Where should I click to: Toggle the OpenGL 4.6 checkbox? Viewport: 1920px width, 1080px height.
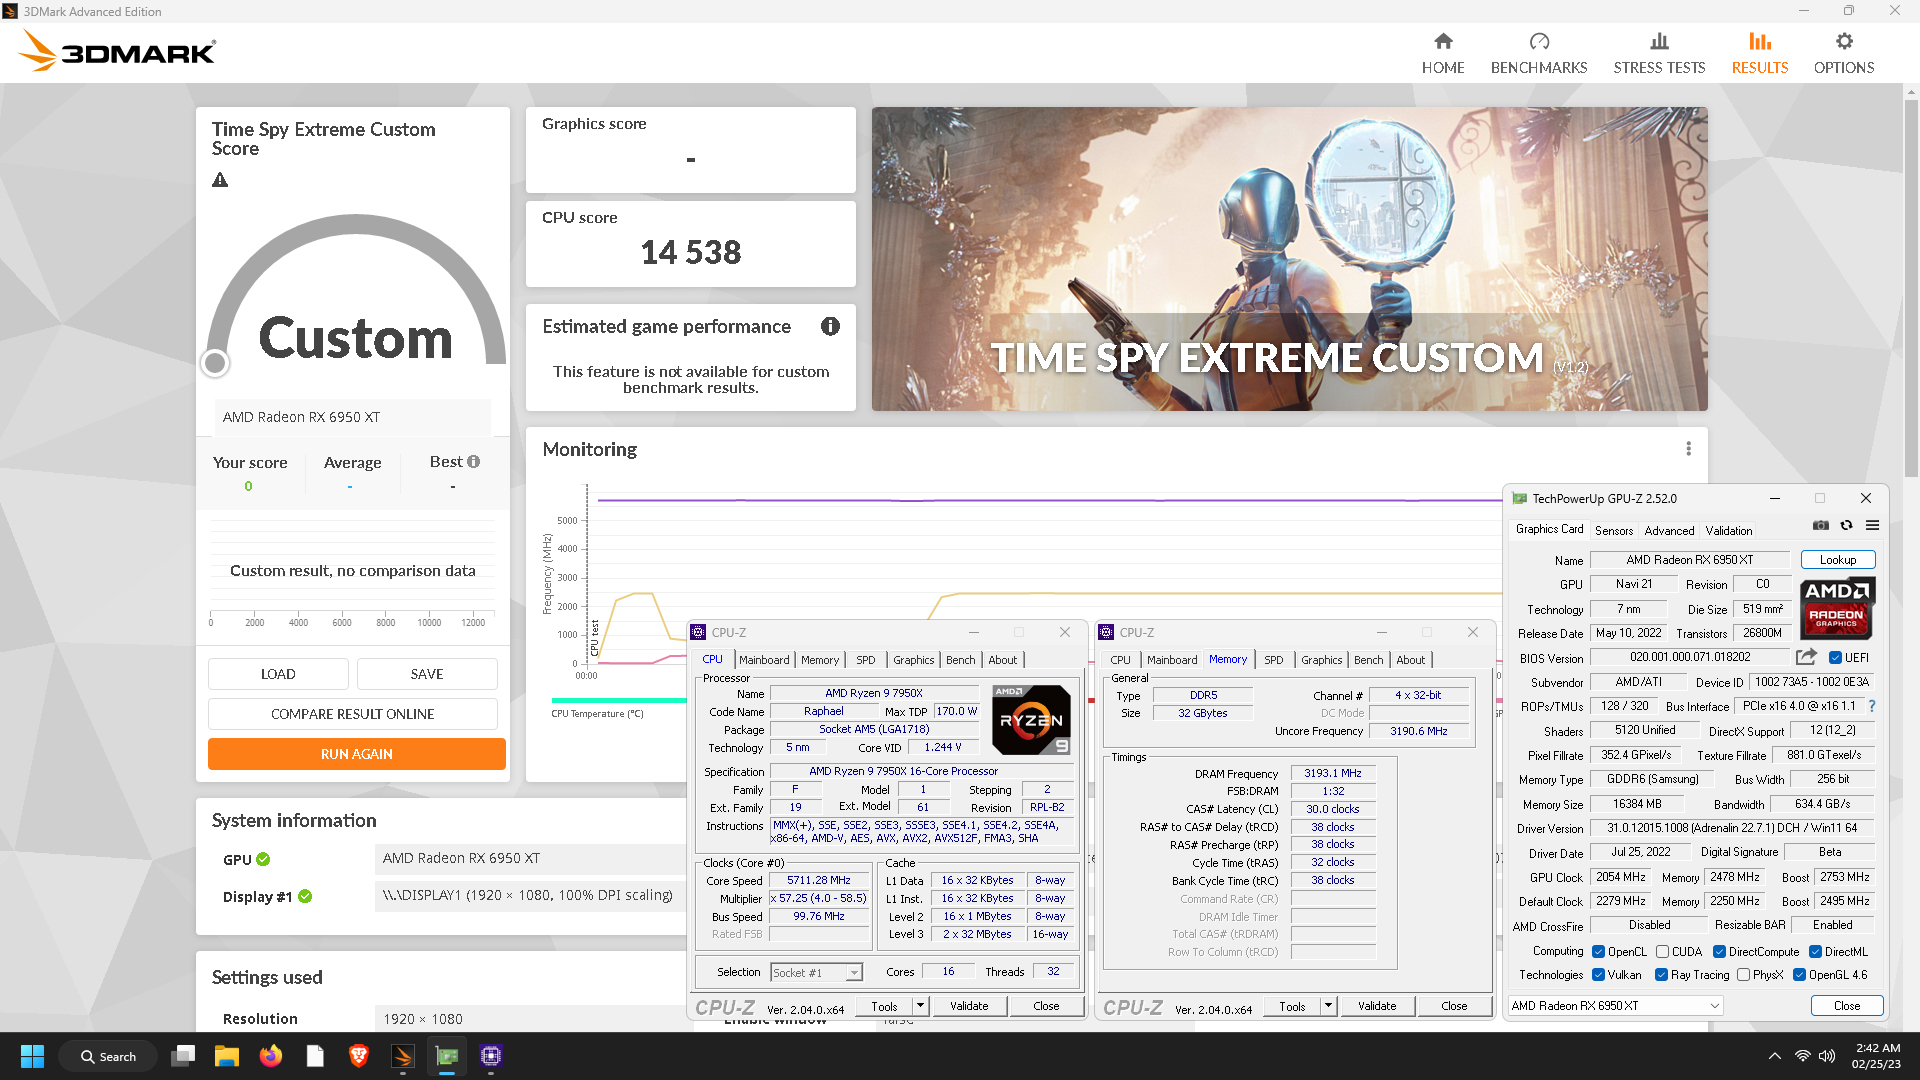(x=1799, y=975)
